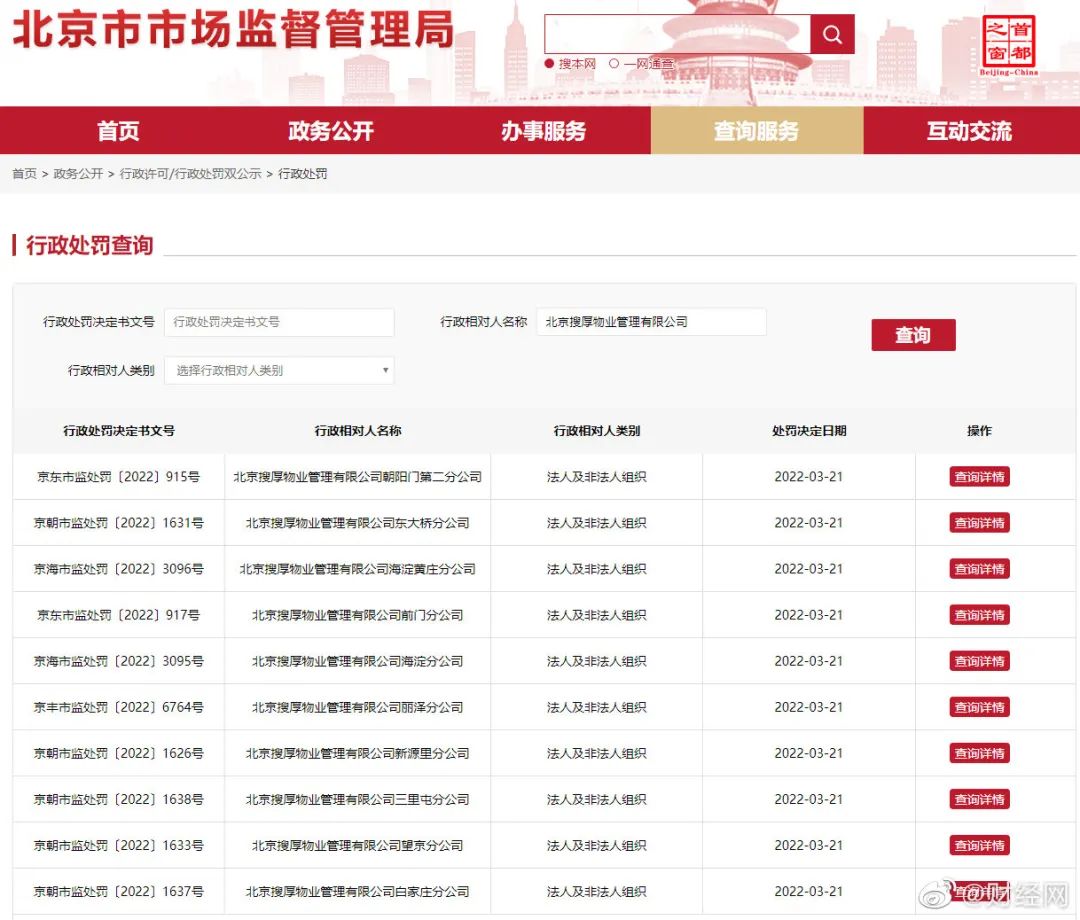1080x920 pixels.
Task: Click the 行政相对人名称 input field
Action: pos(651,321)
